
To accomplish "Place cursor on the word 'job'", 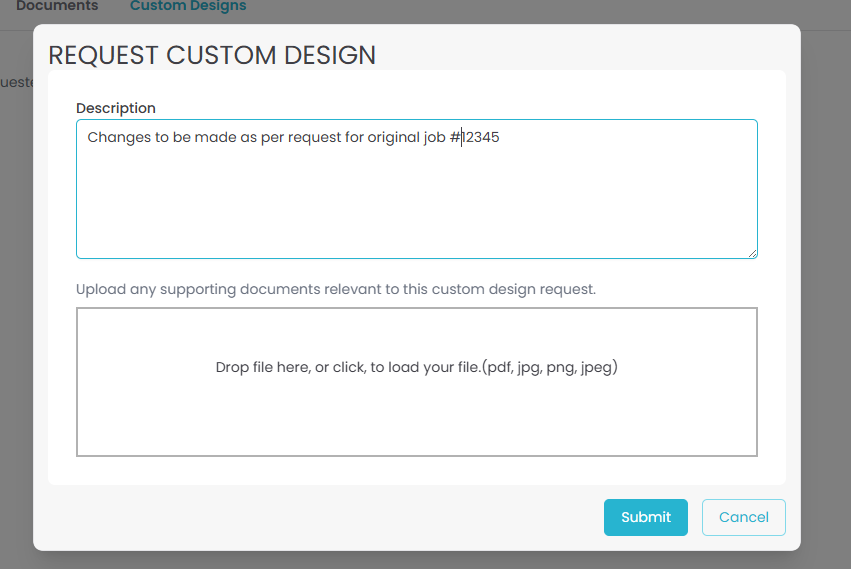I will [434, 138].
